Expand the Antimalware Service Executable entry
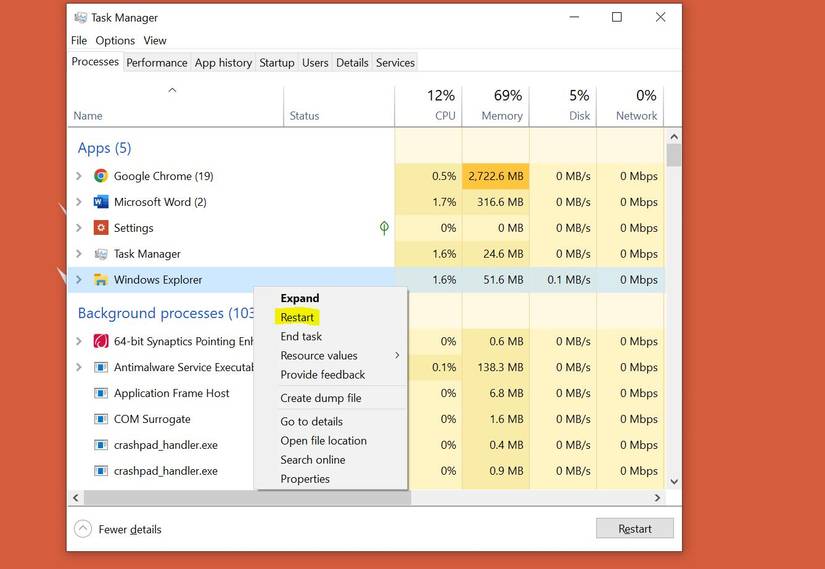 [x=79, y=367]
